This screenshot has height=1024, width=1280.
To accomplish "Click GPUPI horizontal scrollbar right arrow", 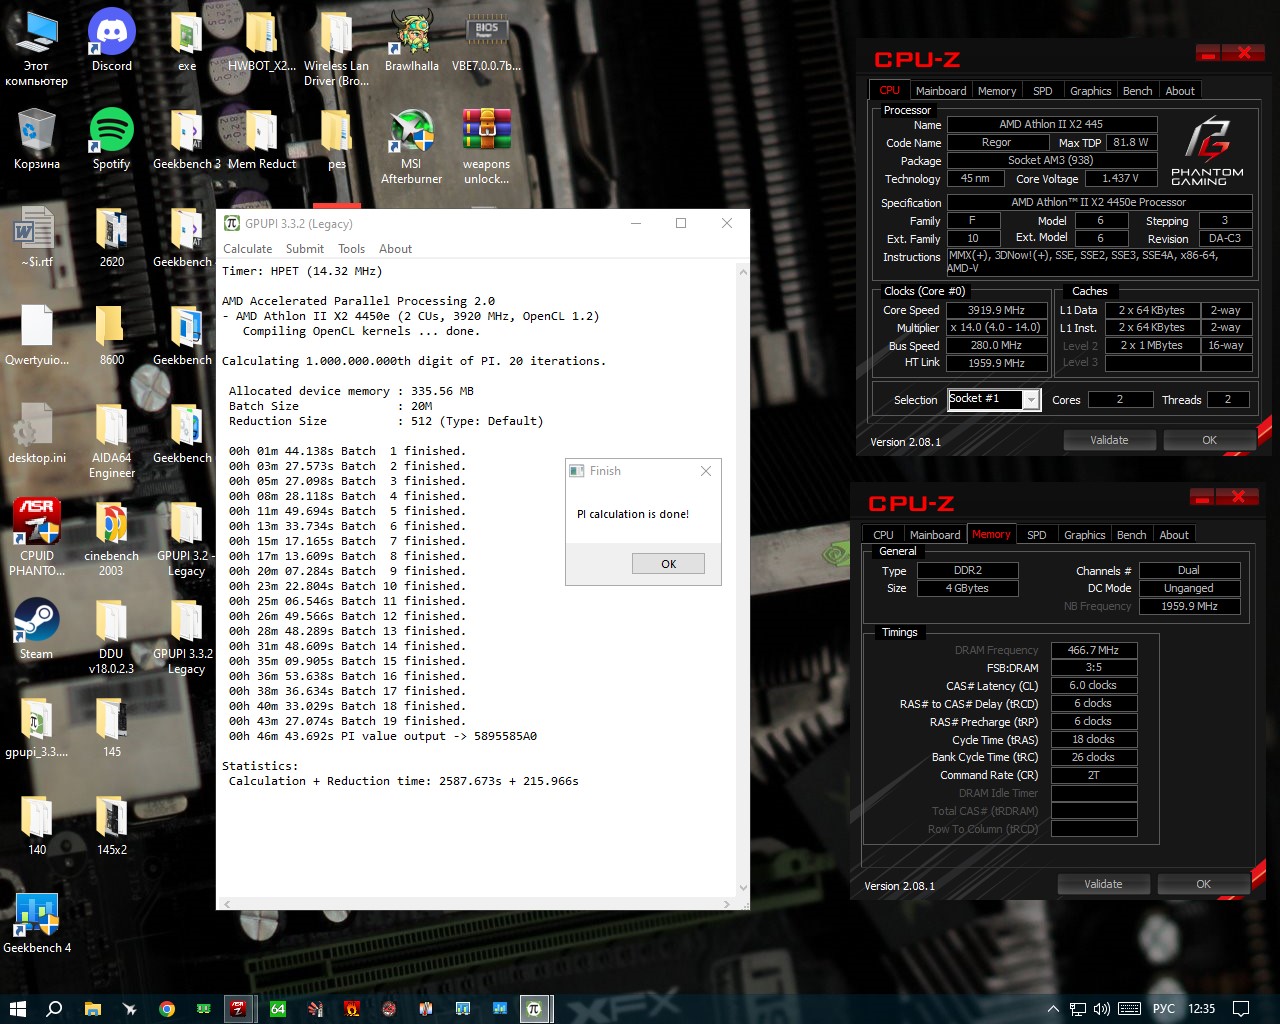I will tap(727, 904).
